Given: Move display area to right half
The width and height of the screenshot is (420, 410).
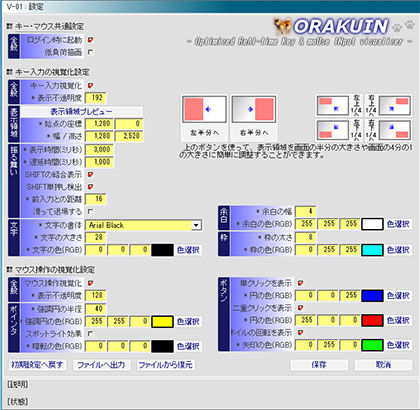Looking at the screenshot, I should (x=254, y=109).
